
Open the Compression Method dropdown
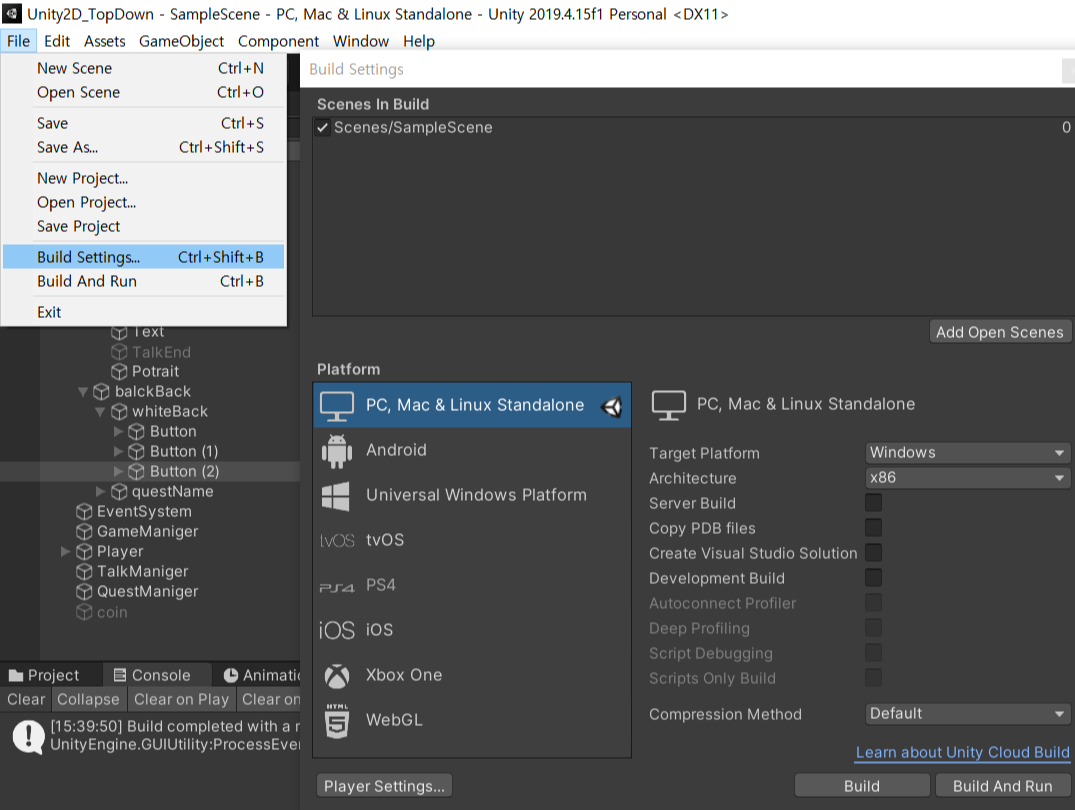pos(967,714)
